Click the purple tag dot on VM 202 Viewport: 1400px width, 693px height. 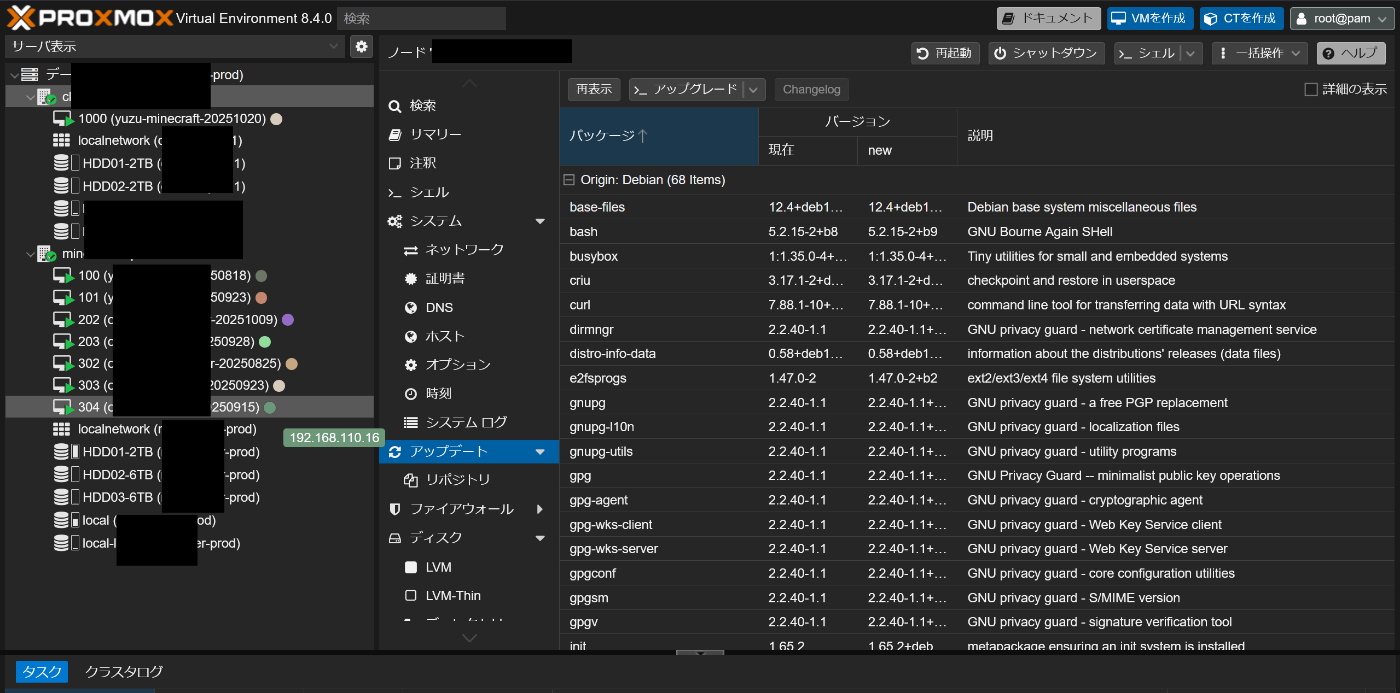pyautogui.click(x=287, y=320)
